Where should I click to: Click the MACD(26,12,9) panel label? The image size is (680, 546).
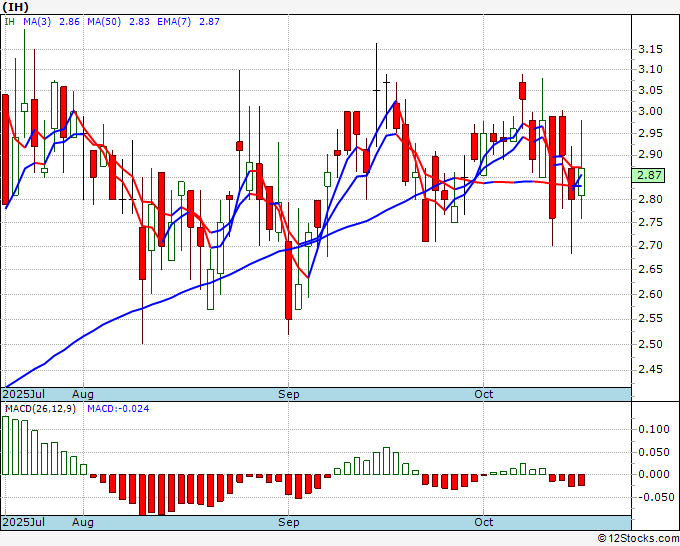[40, 409]
